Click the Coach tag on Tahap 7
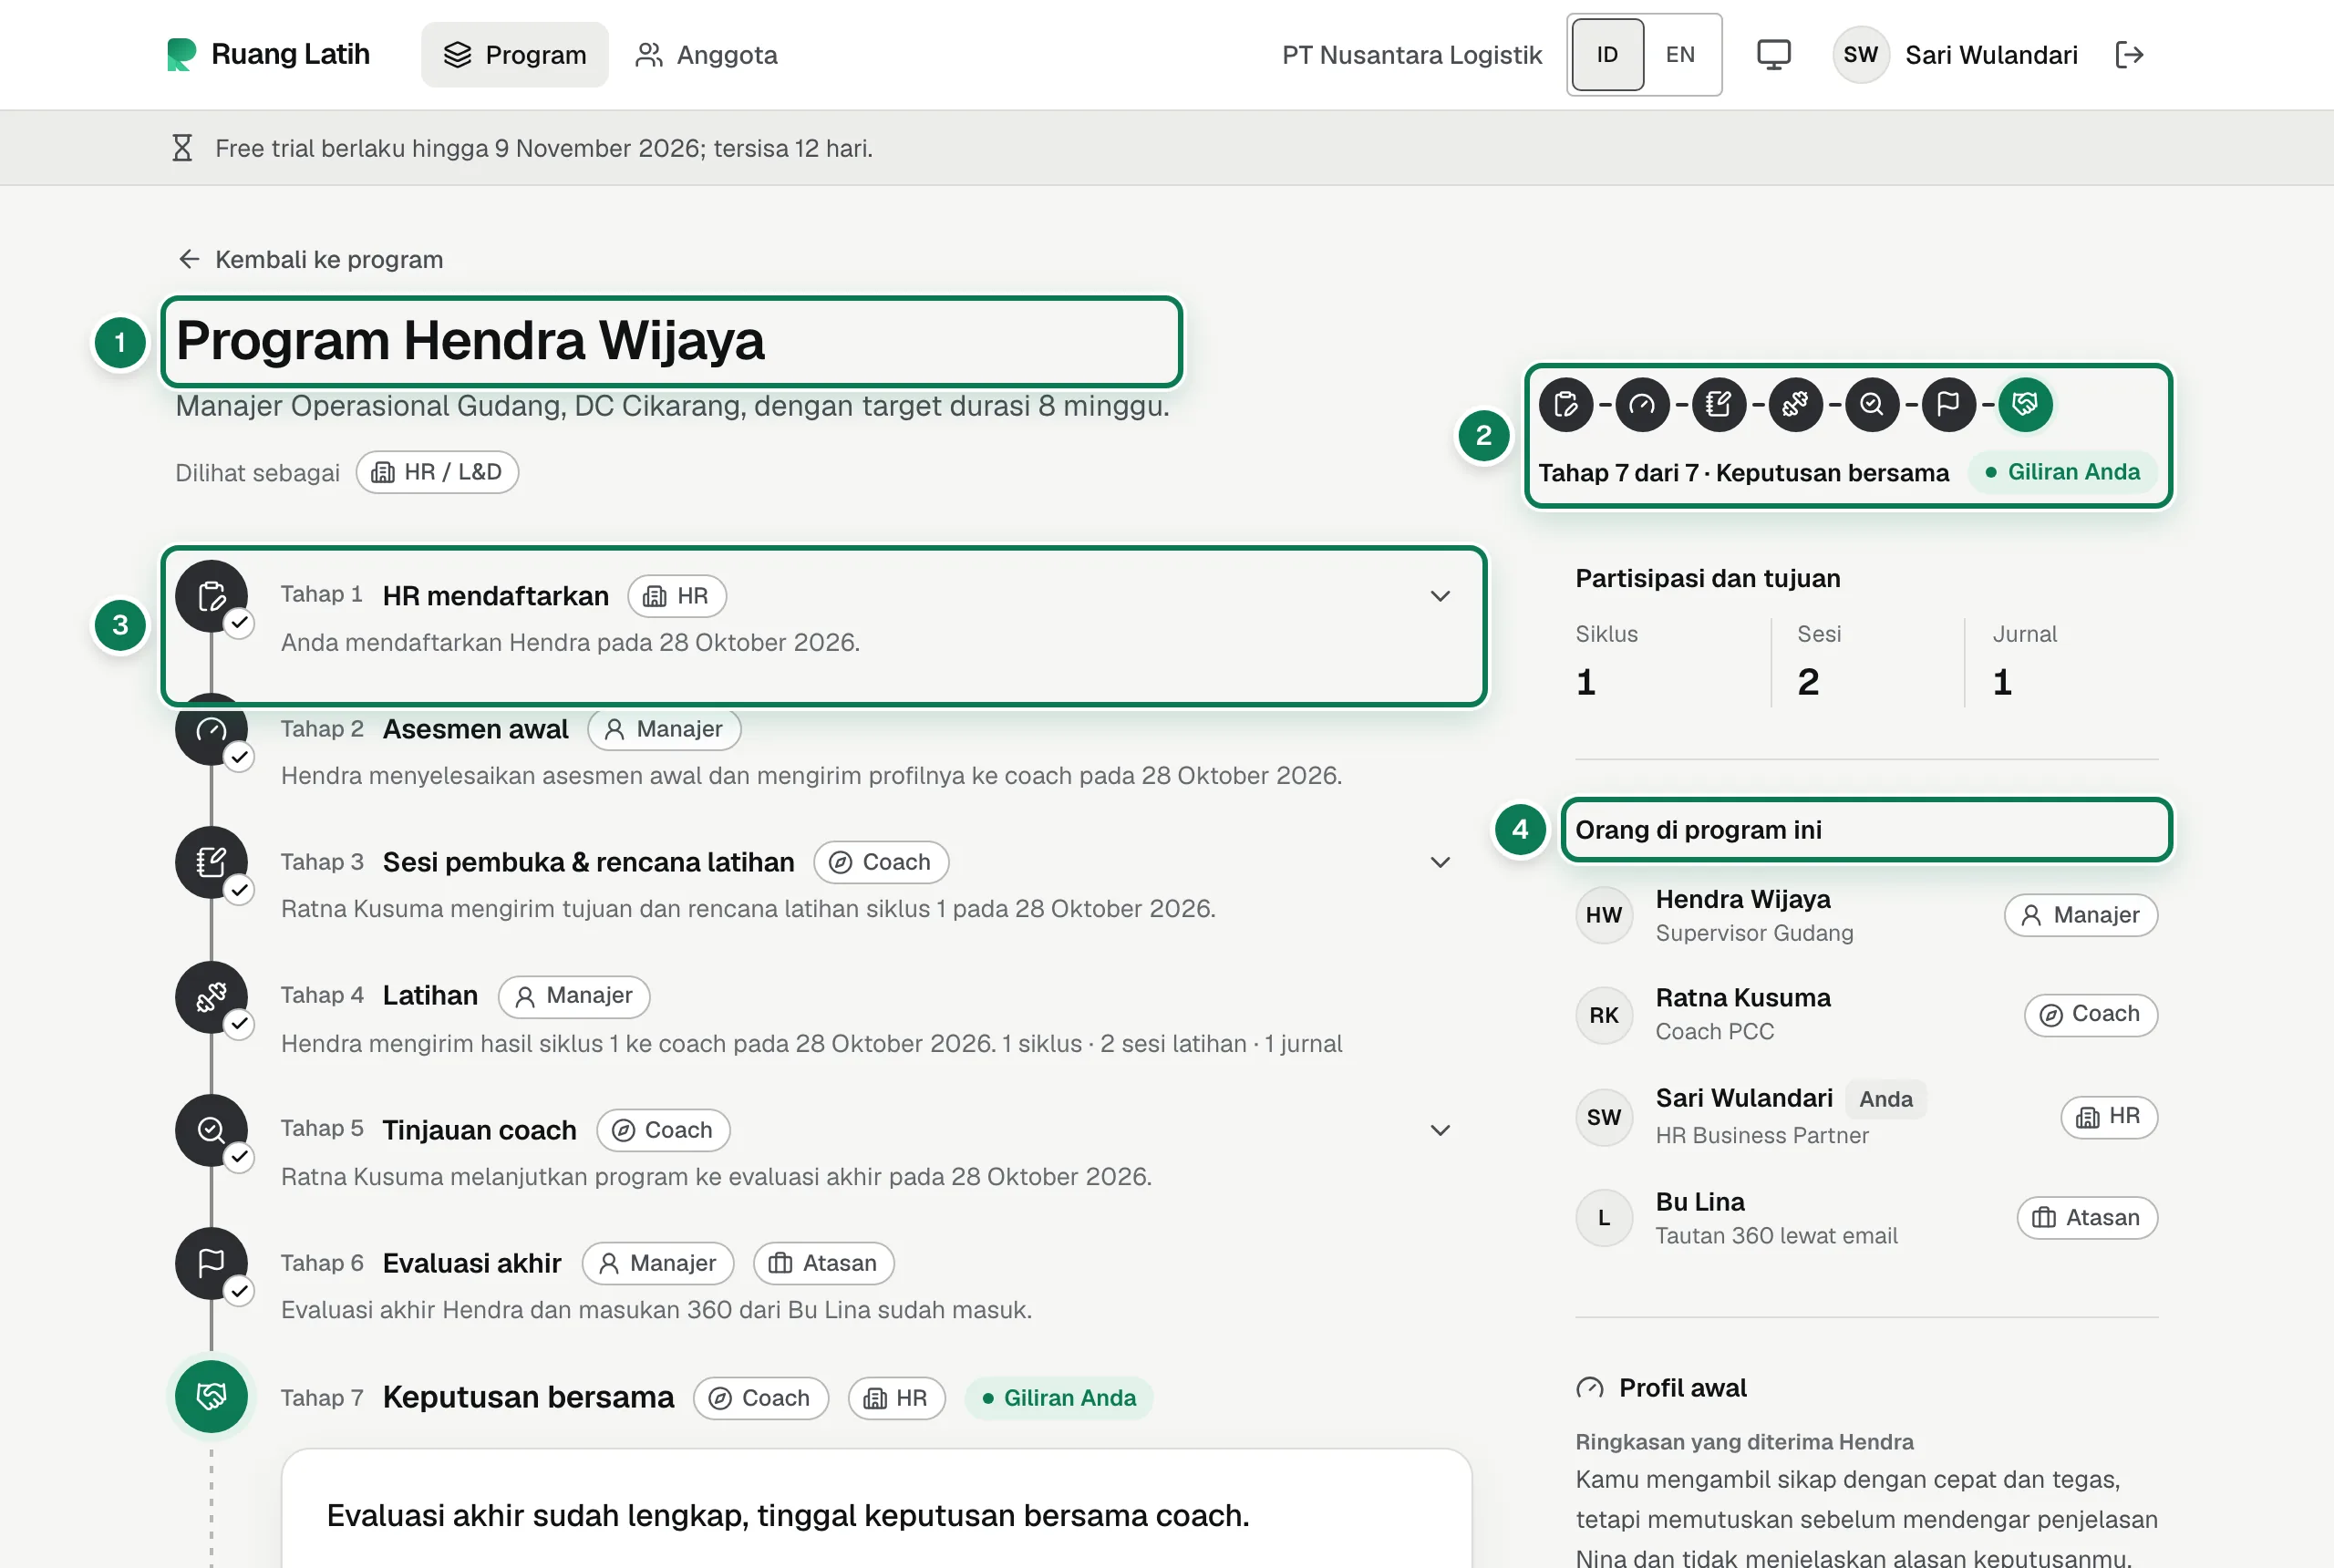The height and width of the screenshot is (1568, 2334). 760,1398
